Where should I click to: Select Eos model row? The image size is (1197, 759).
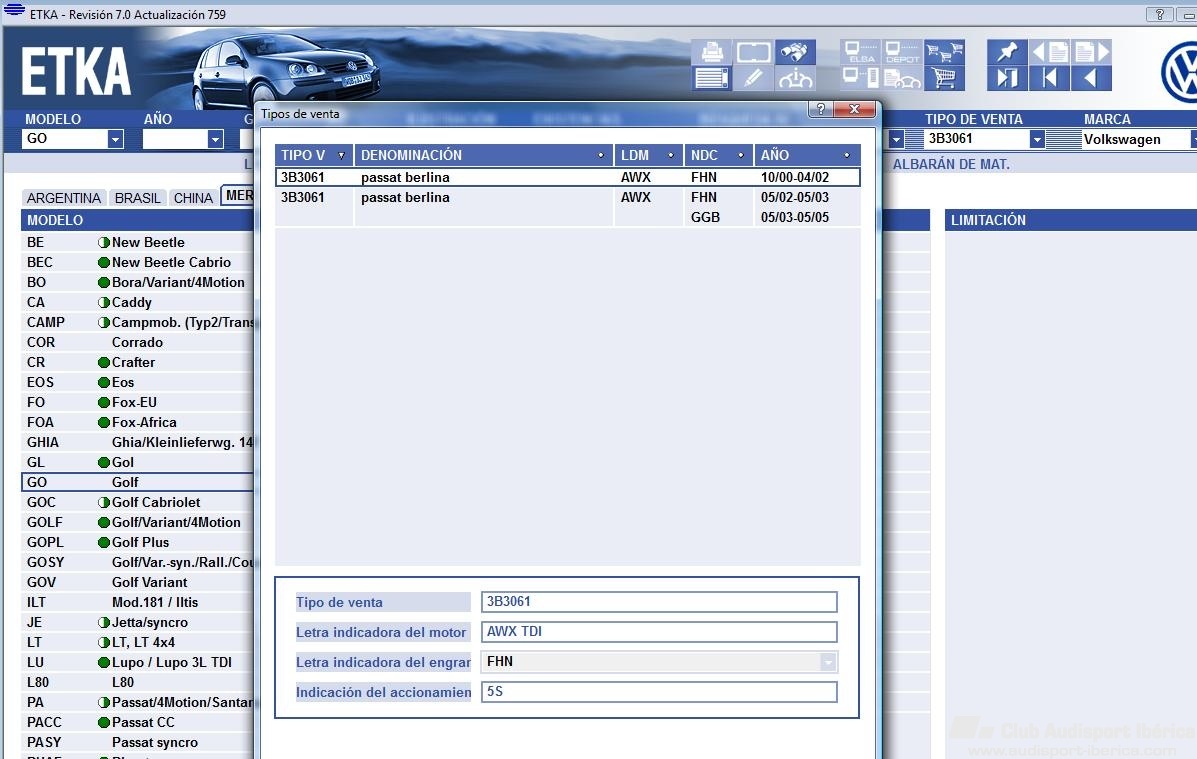[x=137, y=382]
